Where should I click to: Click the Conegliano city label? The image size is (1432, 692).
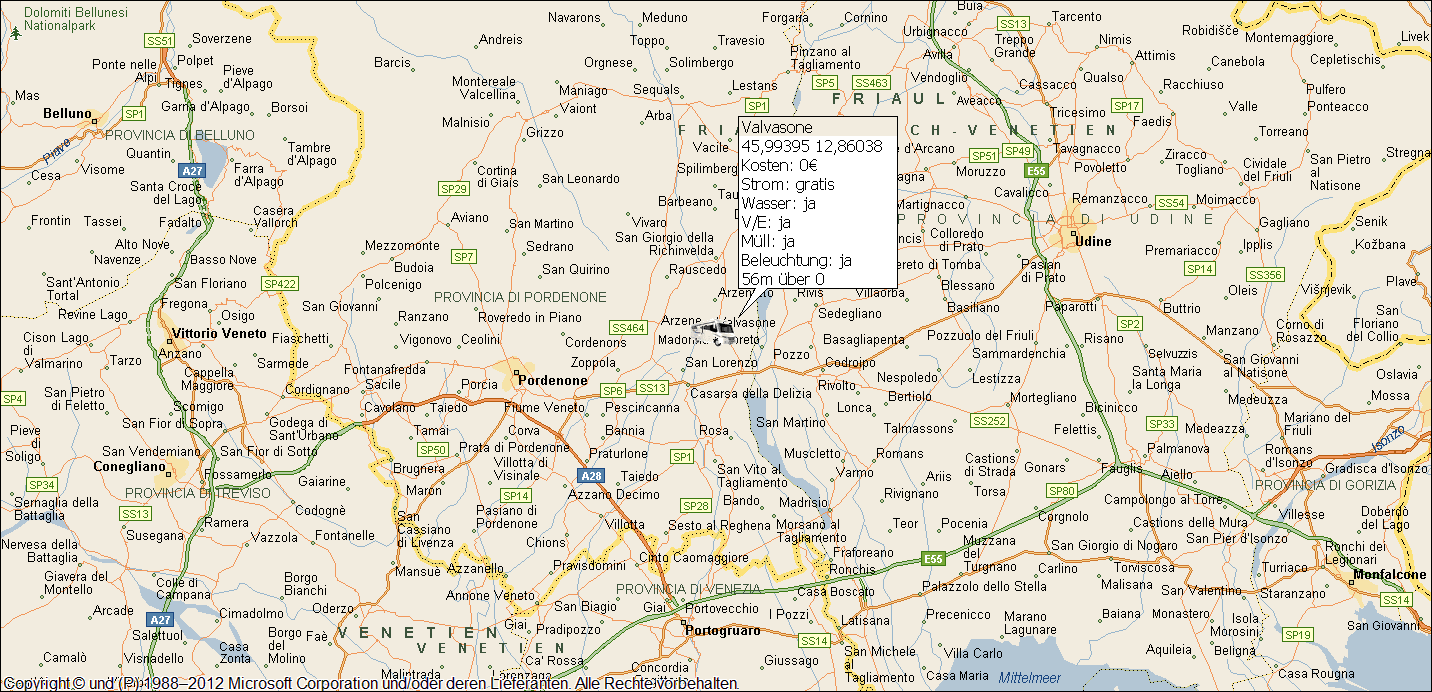click(x=127, y=466)
